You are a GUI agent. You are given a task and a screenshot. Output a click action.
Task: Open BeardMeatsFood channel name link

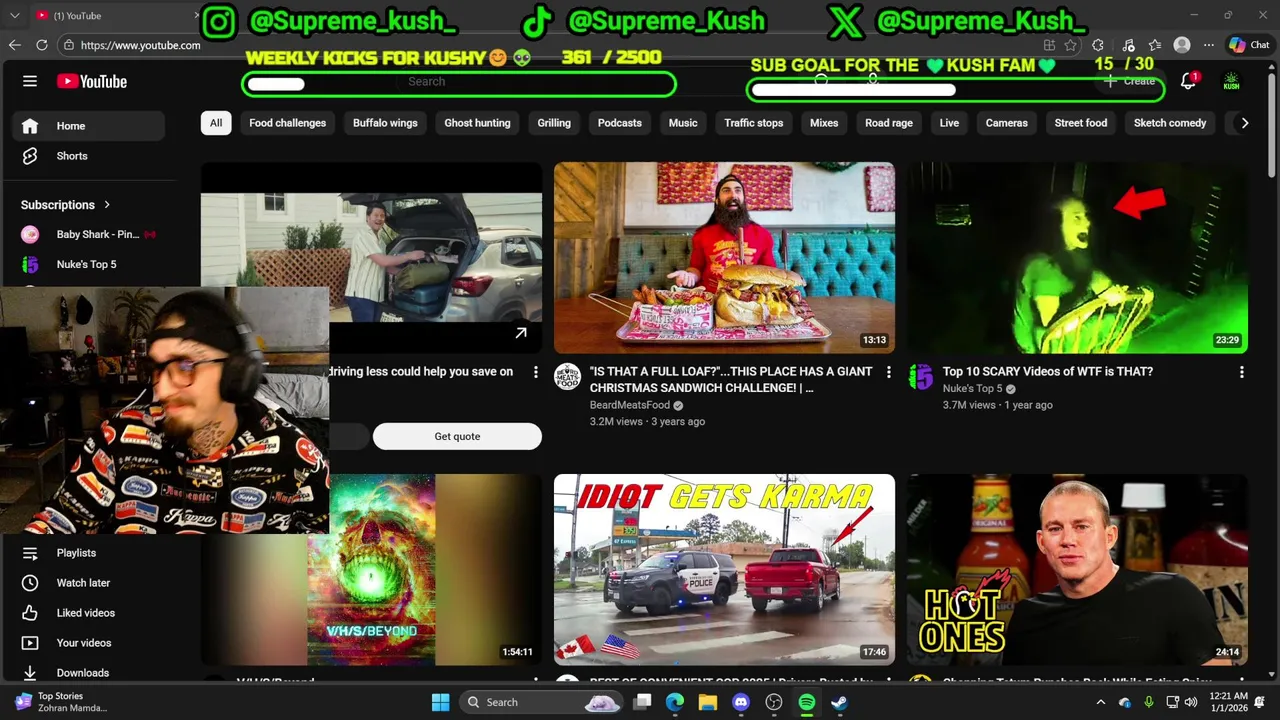pos(630,405)
